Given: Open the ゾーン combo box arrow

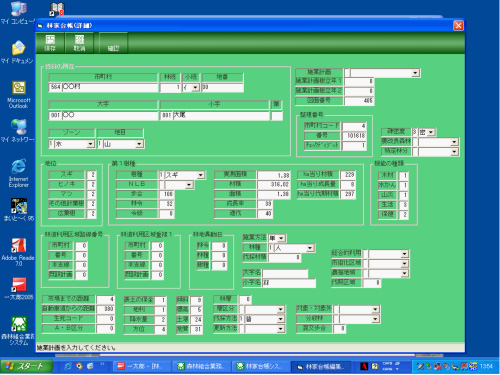Looking at the screenshot, I should (x=90, y=144).
